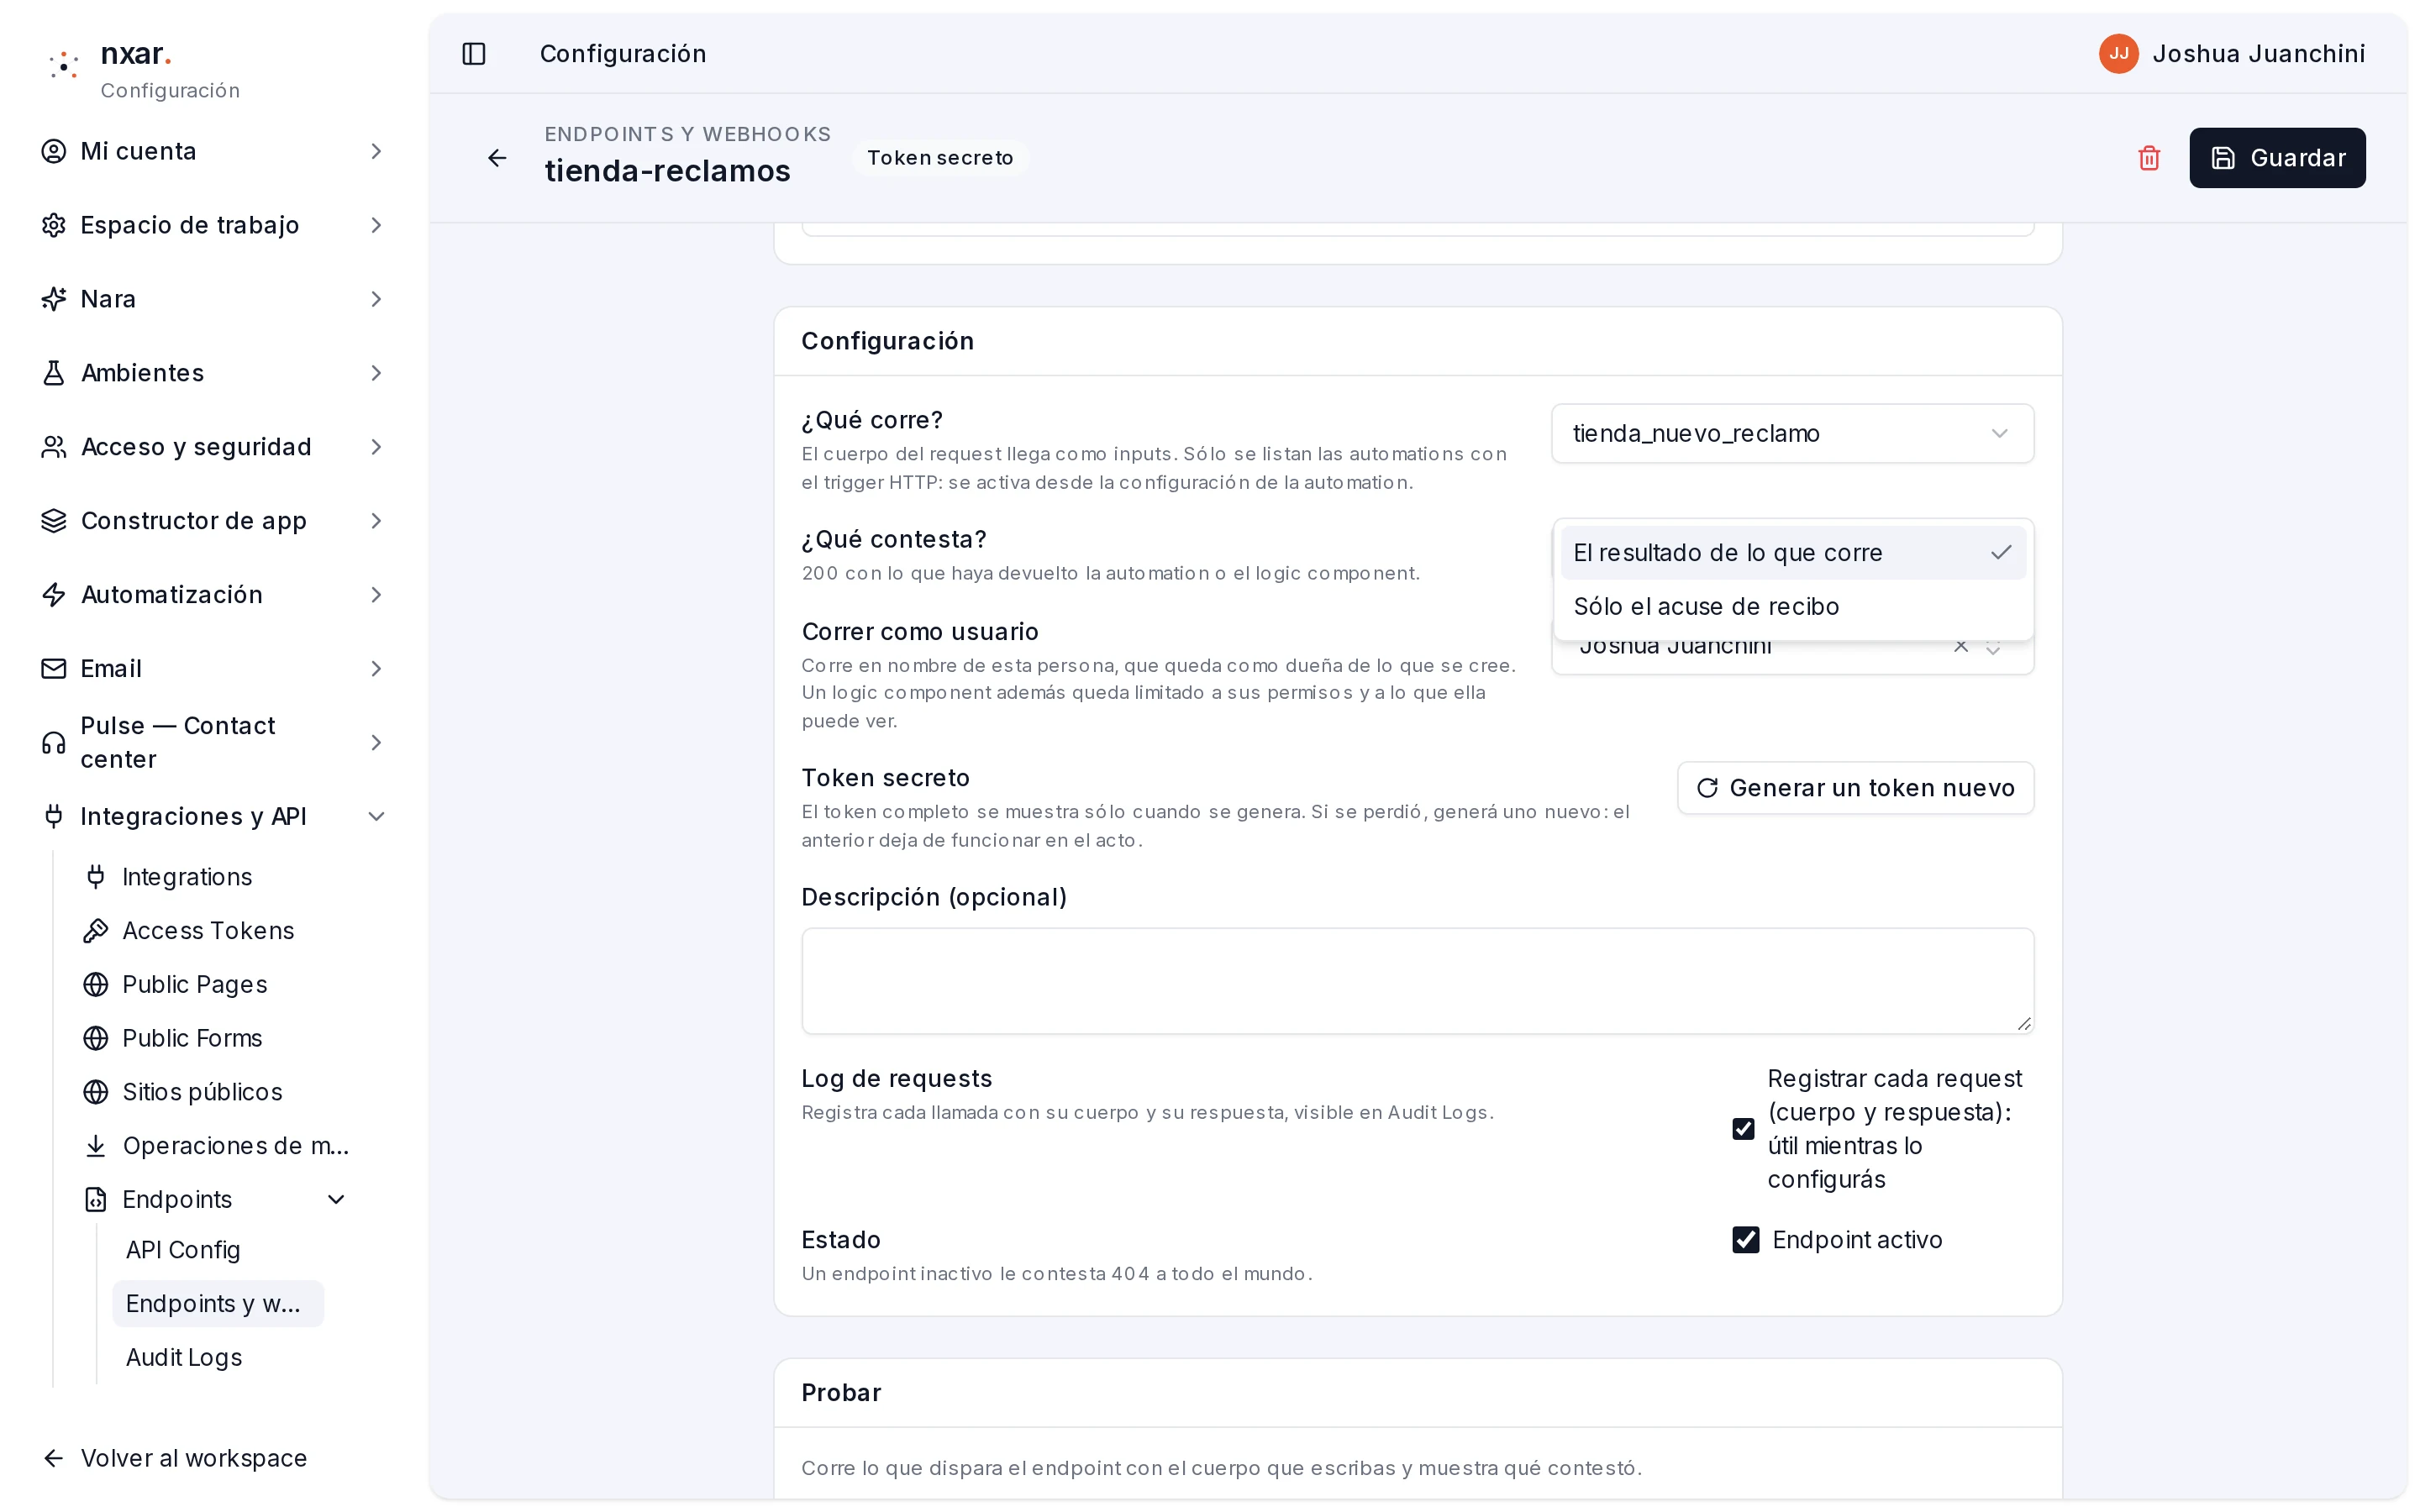Viewport: 2420px width, 1512px height.
Task: Expand Espacio de trabajo section
Action: [x=213, y=225]
